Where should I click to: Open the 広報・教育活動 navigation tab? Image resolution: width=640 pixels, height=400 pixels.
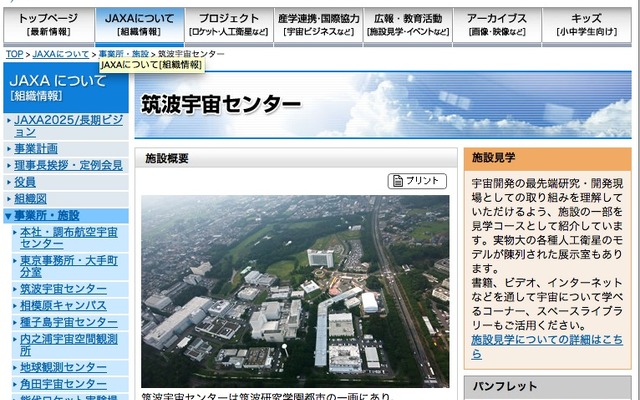click(x=408, y=25)
